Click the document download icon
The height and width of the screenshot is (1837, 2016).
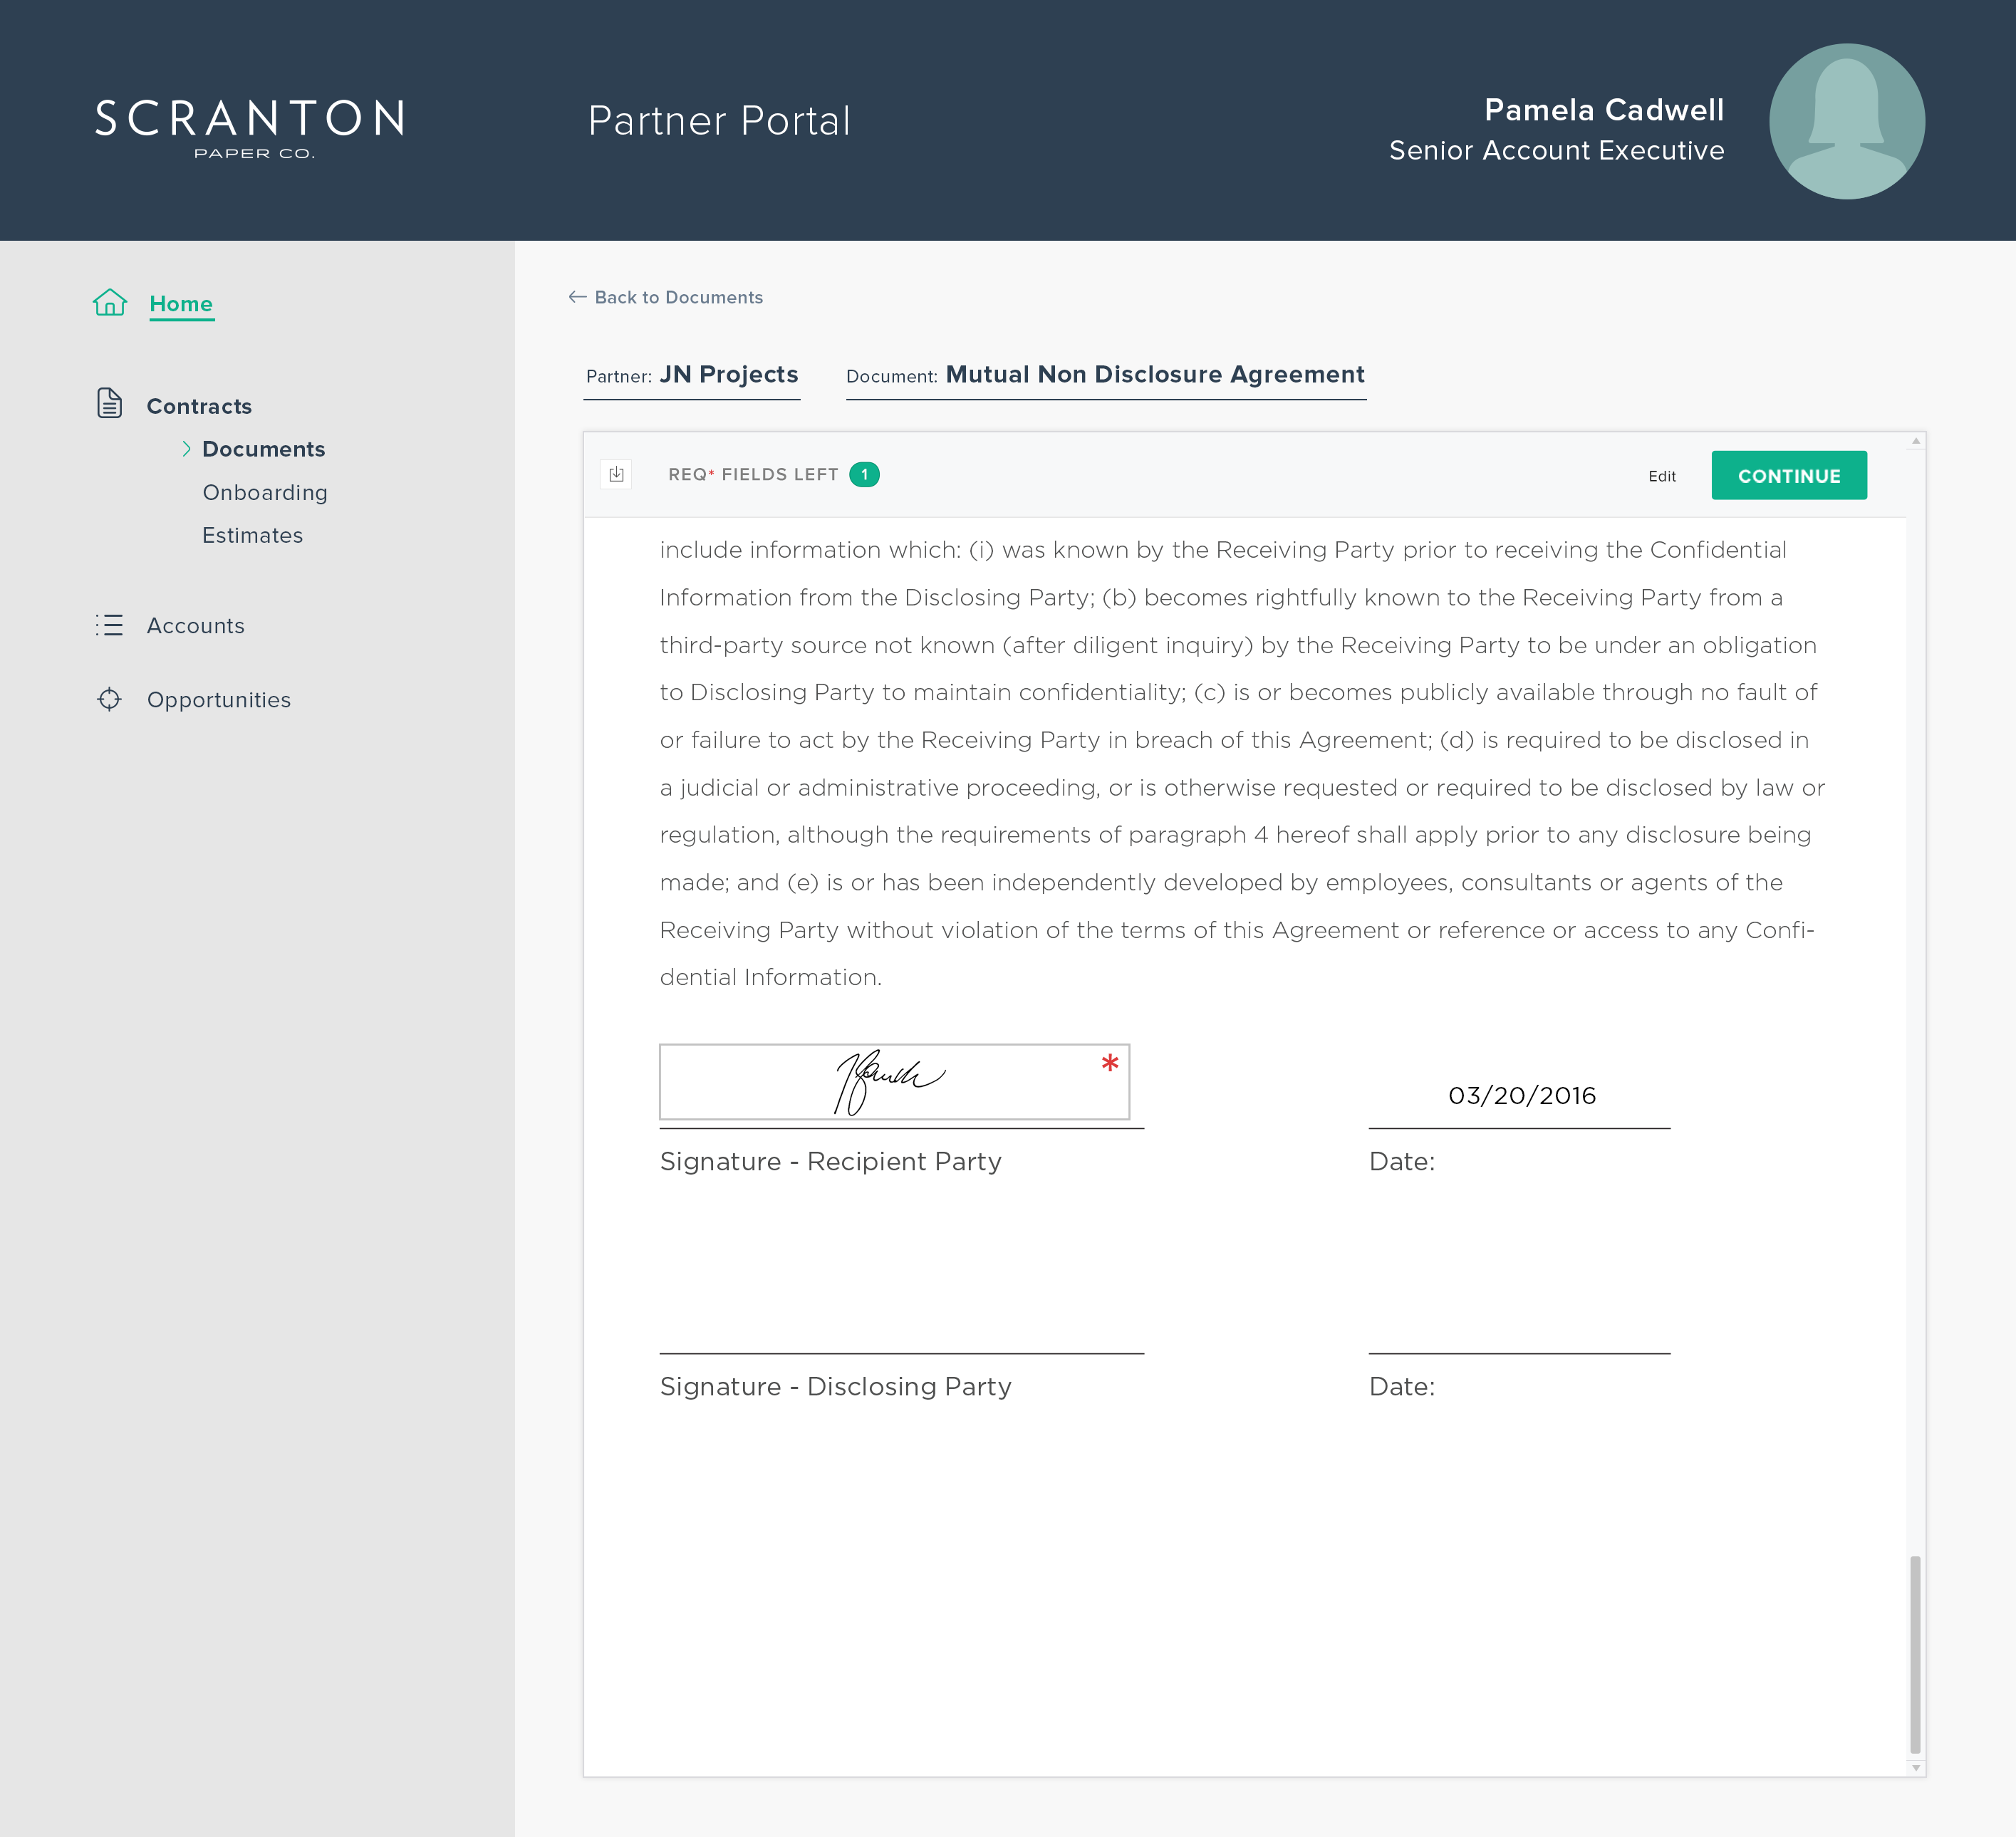(616, 474)
